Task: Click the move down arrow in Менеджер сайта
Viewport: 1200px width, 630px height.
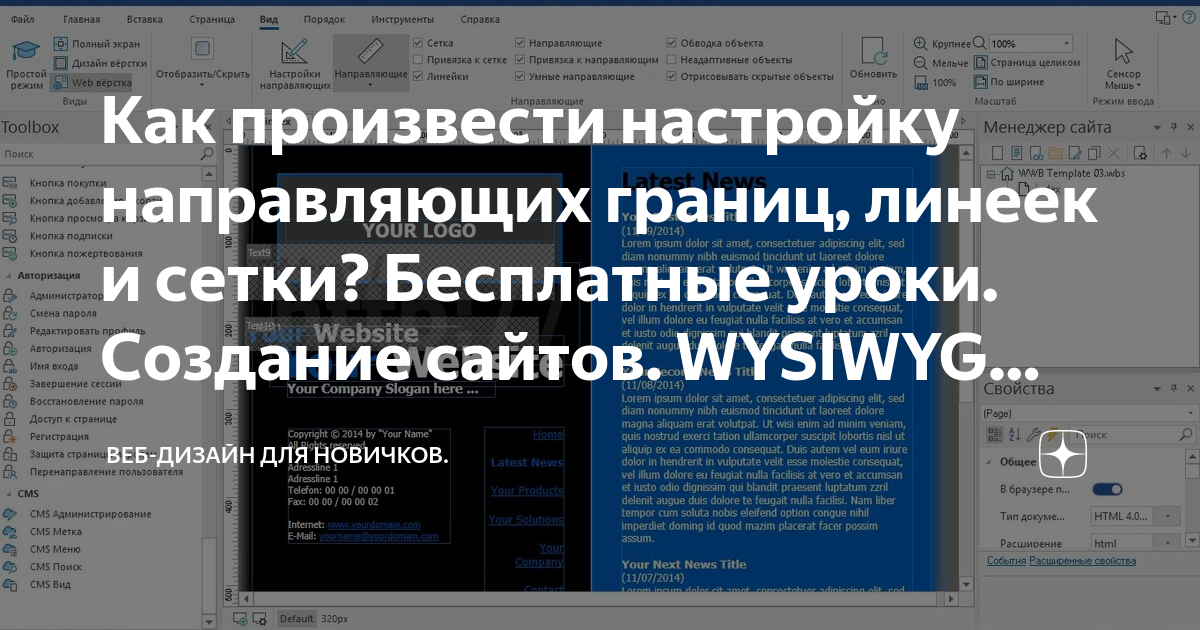Action: tap(1185, 152)
